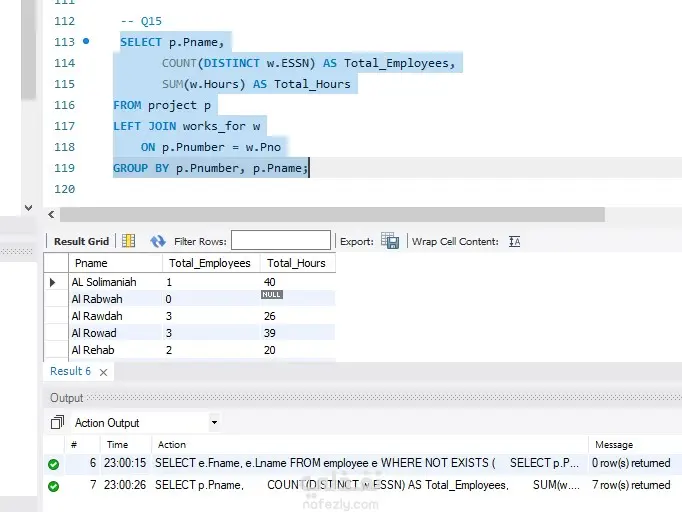The image size is (682, 512).
Task: Click Total_Employees value 2 for Al Rehab
Action: [169, 350]
